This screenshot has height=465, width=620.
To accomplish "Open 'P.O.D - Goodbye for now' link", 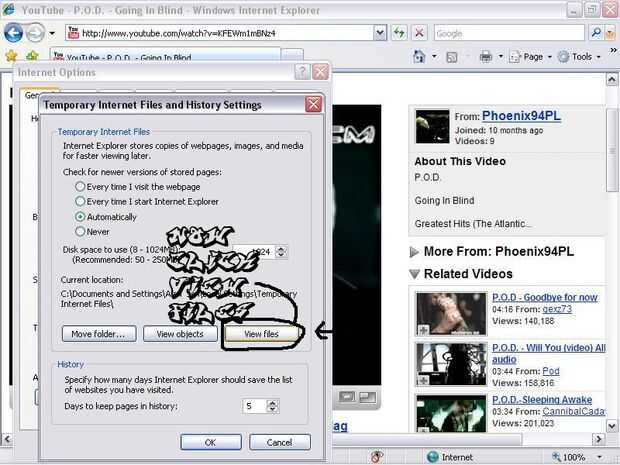I will click(x=544, y=297).
